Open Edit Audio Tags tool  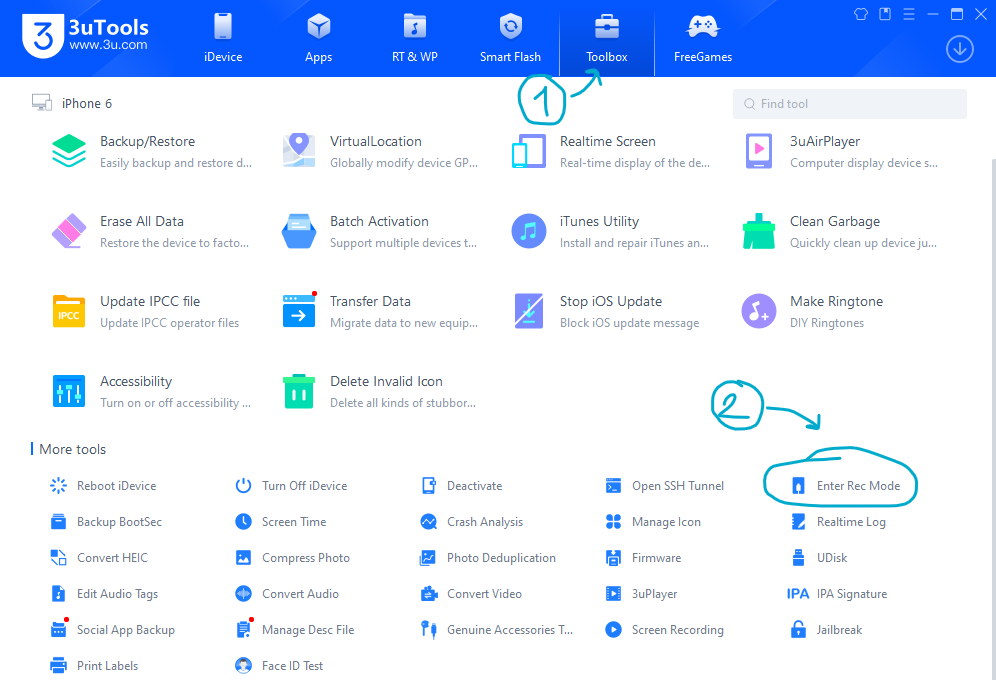click(x=104, y=594)
